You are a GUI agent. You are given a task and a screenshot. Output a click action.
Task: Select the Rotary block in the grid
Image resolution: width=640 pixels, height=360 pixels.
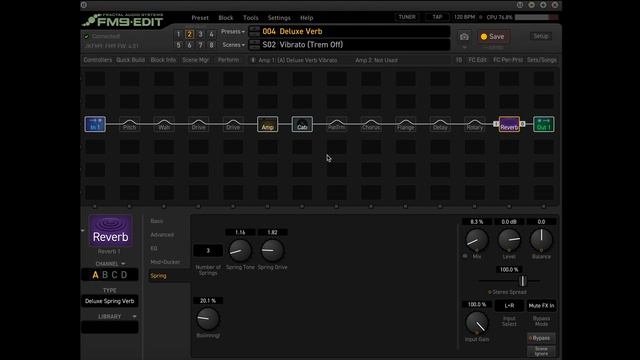(x=474, y=124)
